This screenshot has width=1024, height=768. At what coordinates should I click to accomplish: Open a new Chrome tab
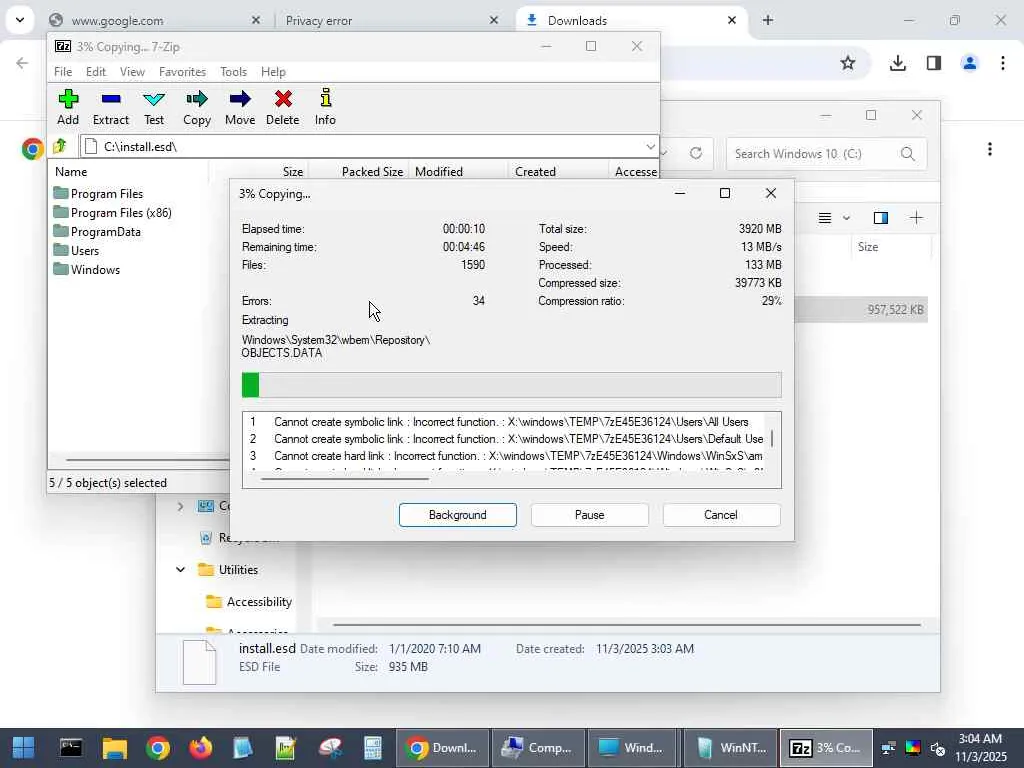coord(768,20)
